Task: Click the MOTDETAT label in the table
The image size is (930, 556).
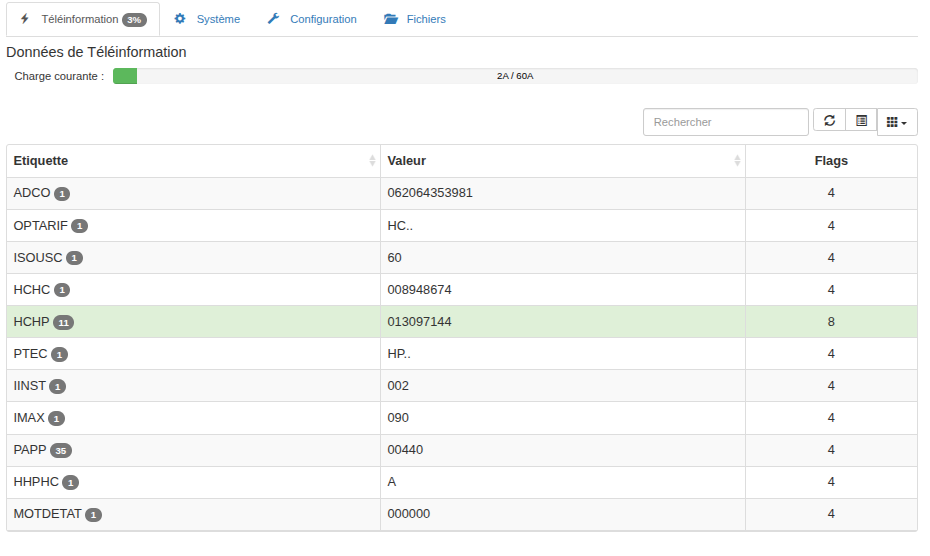Action: pyautogui.click(x=47, y=514)
